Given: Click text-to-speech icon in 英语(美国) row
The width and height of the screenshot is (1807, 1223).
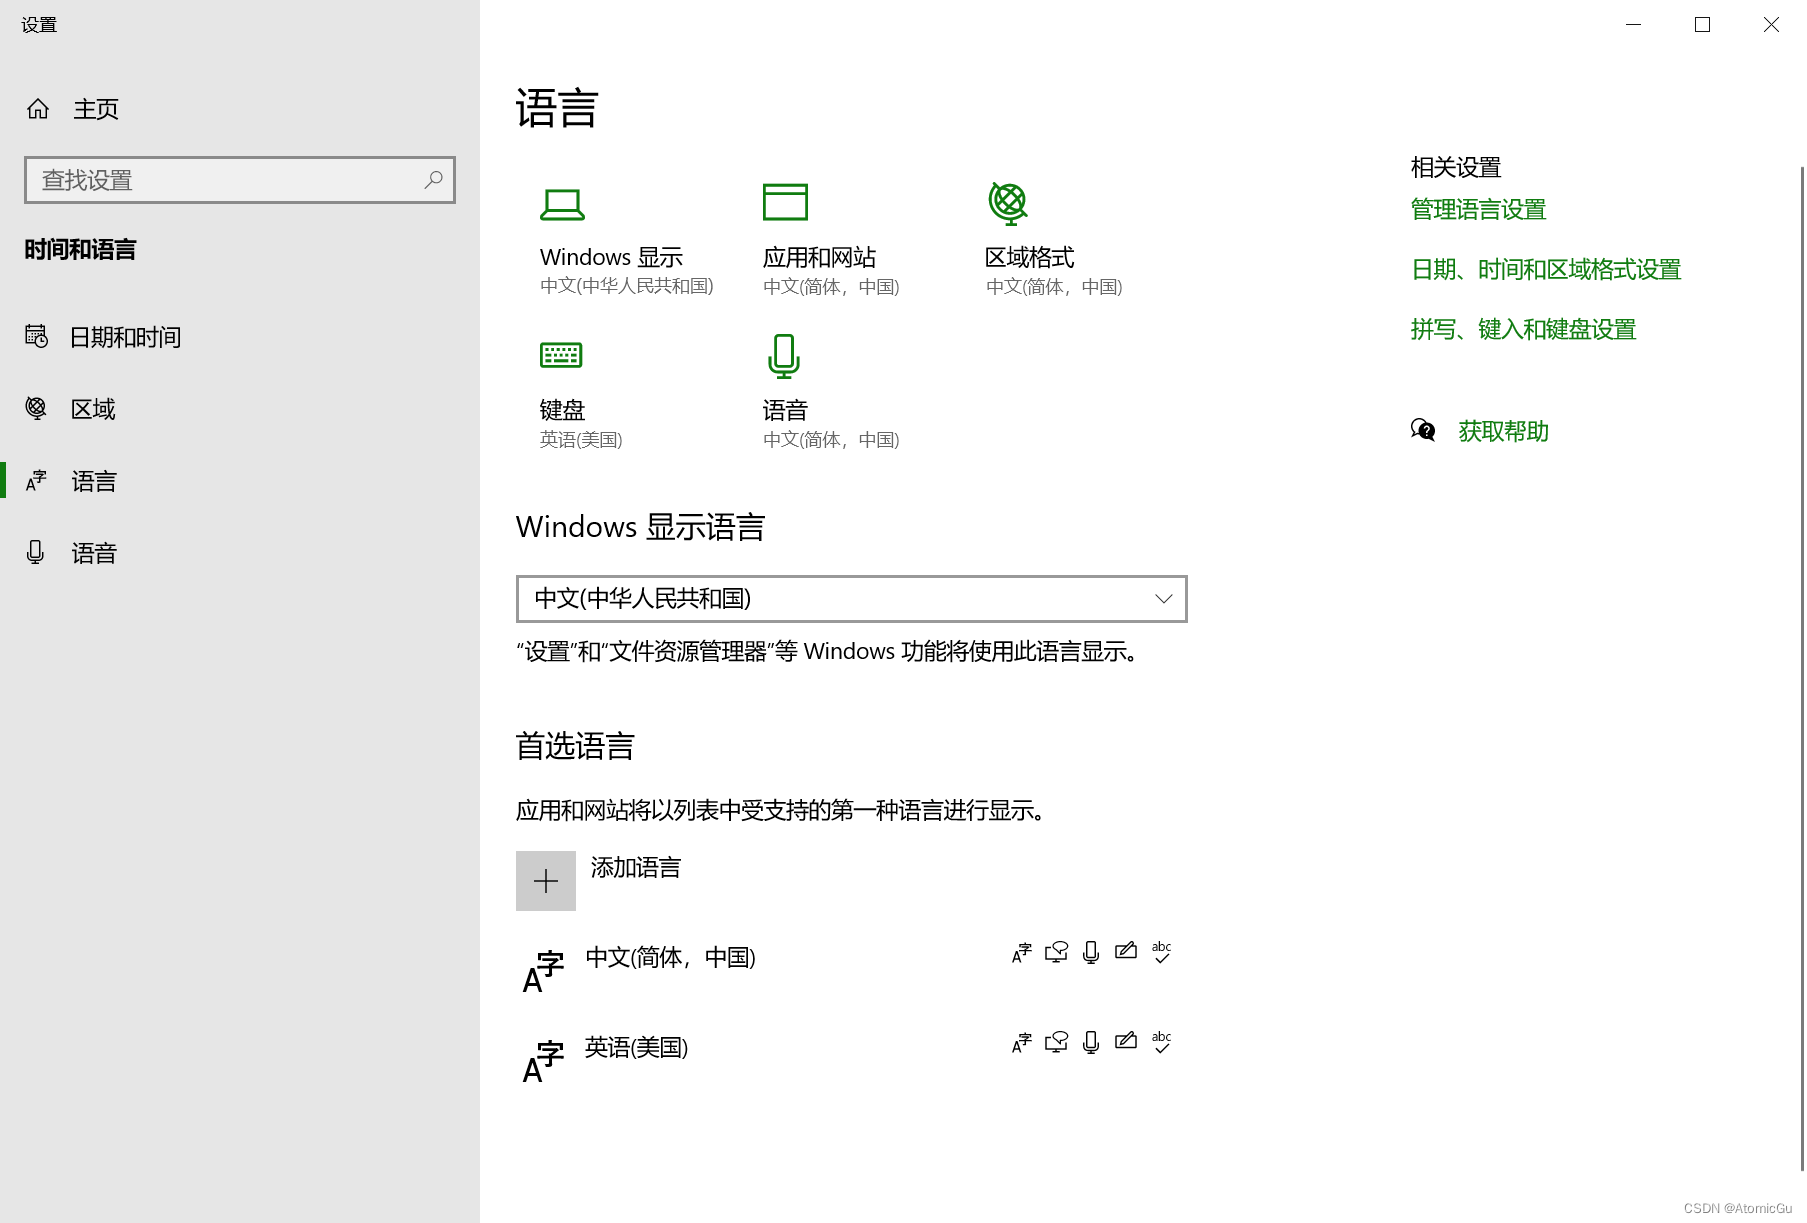Looking at the screenshot, I should pos(1057,1042).
